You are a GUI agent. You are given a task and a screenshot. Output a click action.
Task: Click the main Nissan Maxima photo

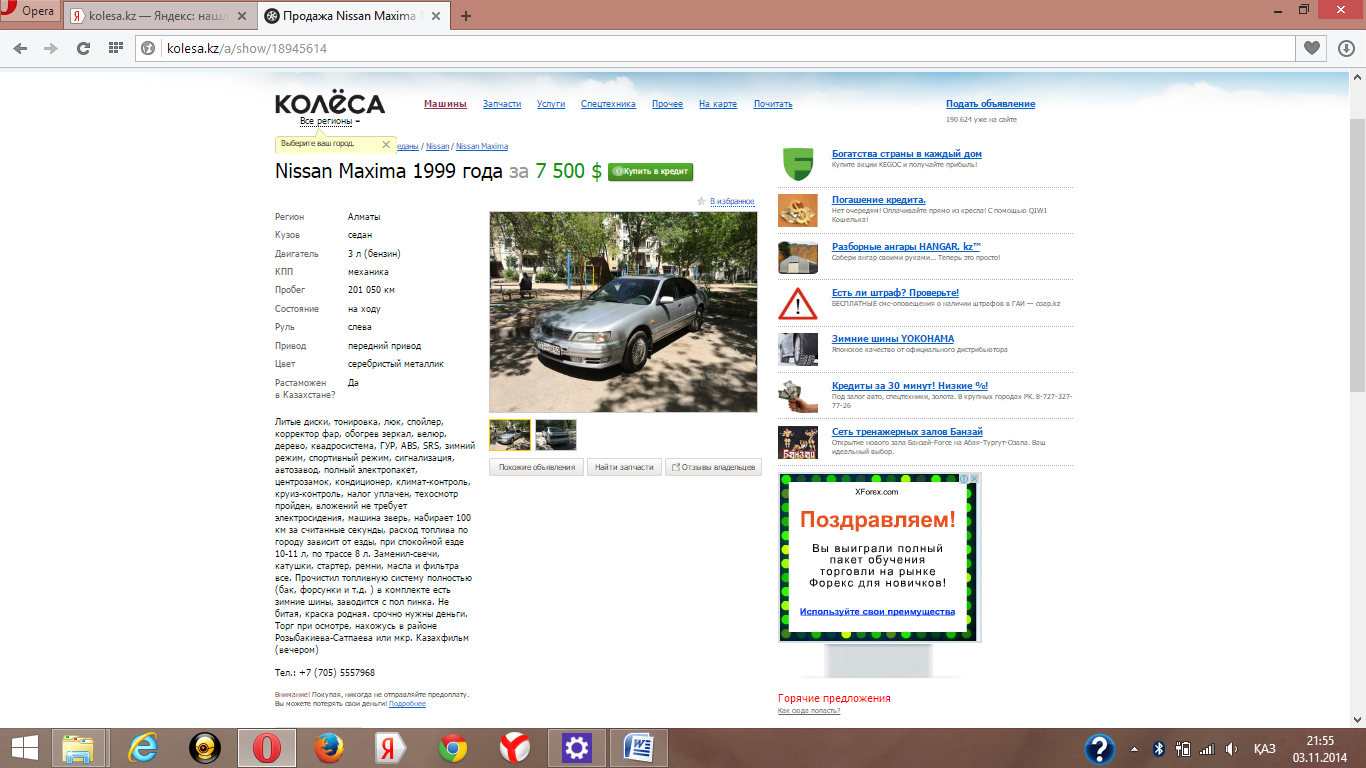tap(623, 311)
